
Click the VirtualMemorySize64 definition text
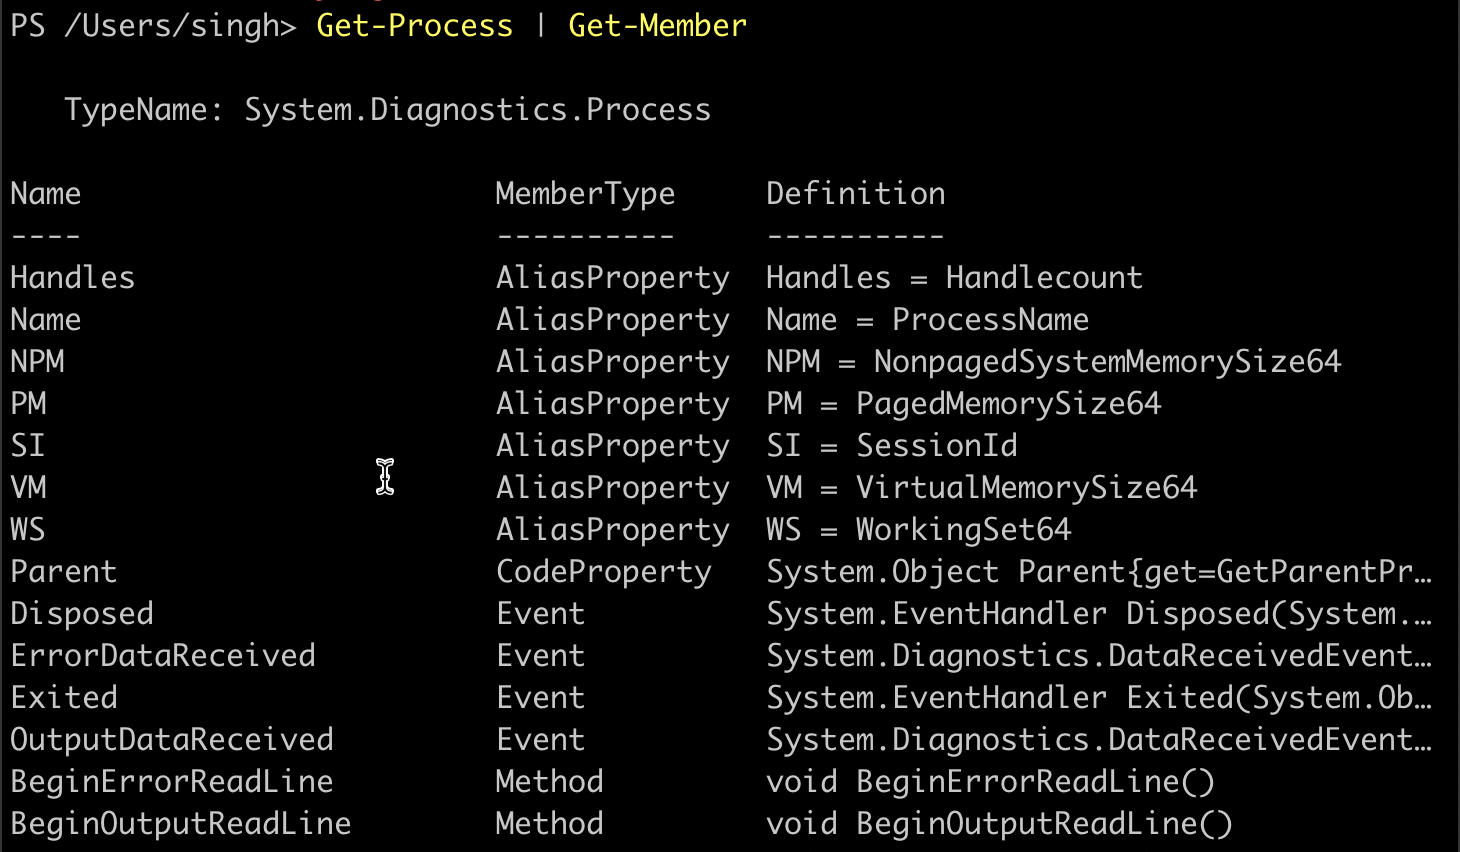(1026, 488)
